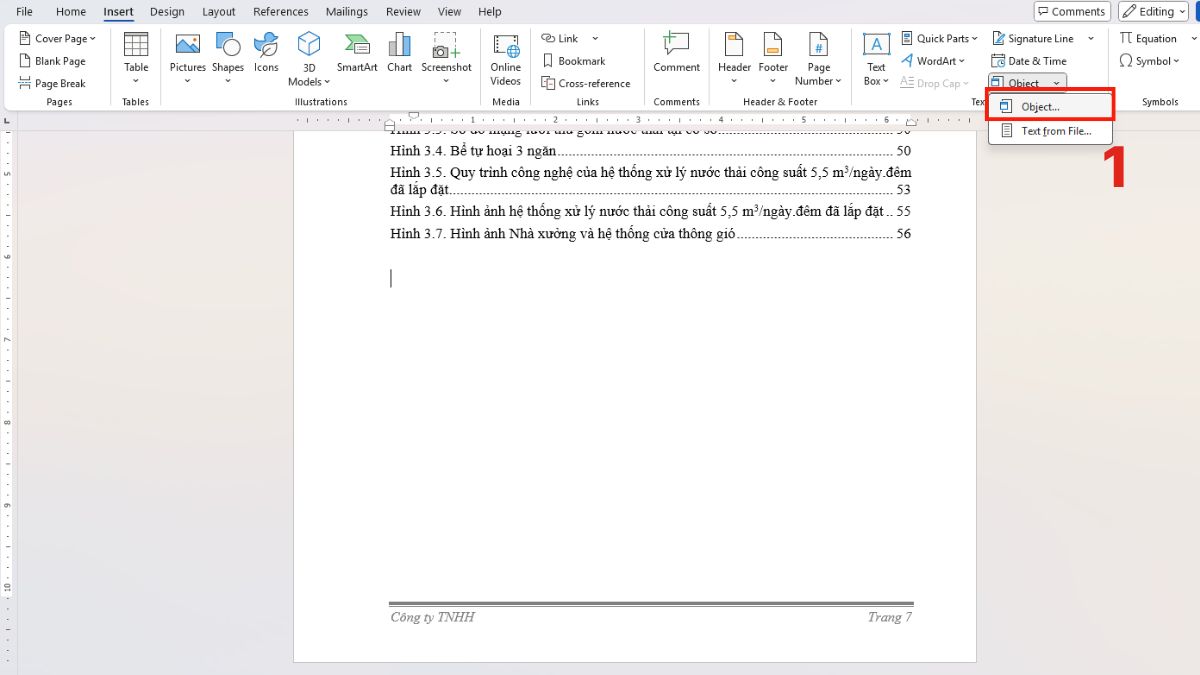Insert a SmartArt graphic
The height and width of the screenshot is (675, 1200).
tap(356, 57)
